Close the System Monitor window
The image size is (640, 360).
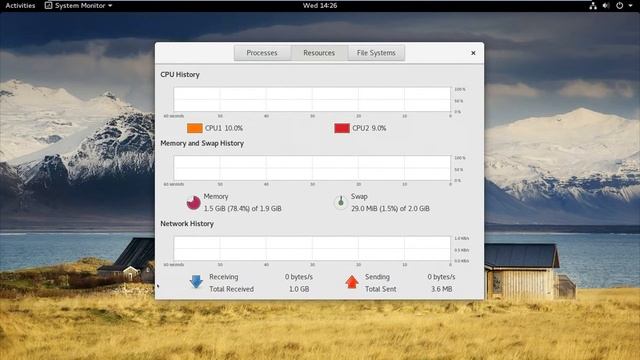click(473, 53)
